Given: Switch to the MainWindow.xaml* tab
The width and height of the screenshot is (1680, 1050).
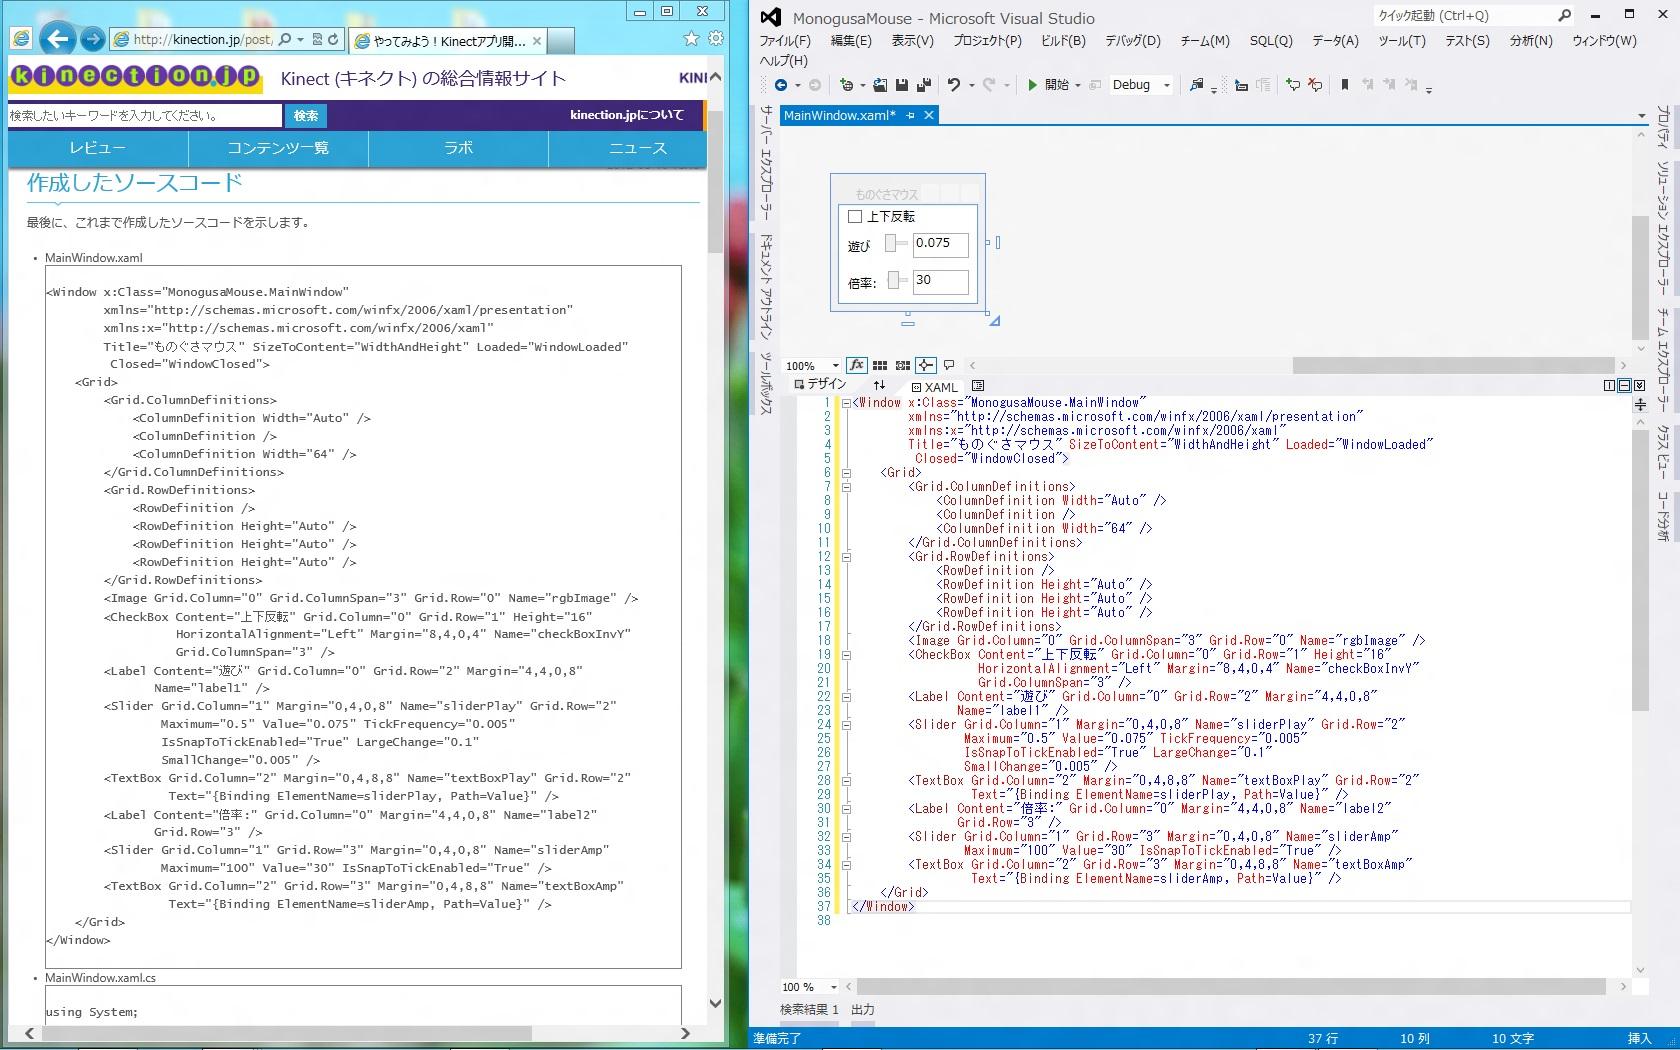Looking at the screenshot, I should coord(839,116).
